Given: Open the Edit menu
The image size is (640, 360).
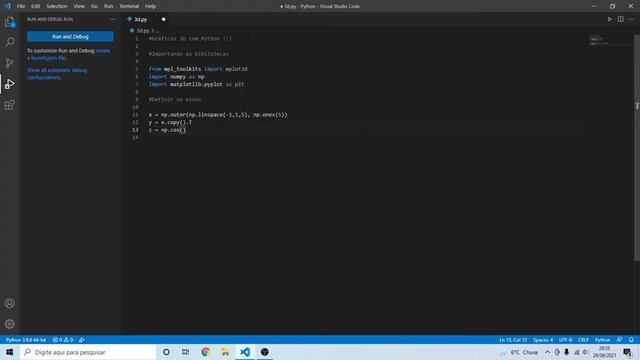Looking at the screenshot, I should click(36, 6).
